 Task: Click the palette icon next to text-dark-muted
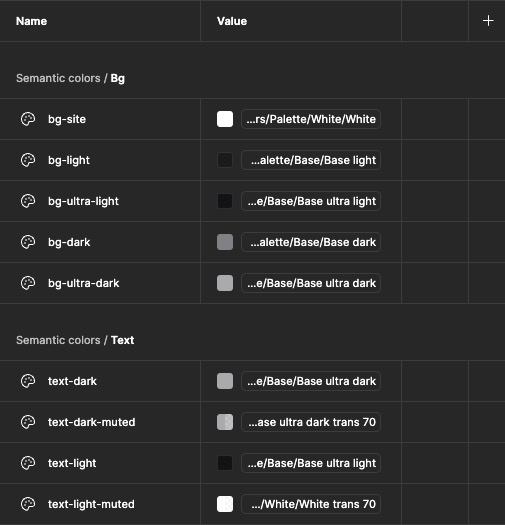[28, 422]
